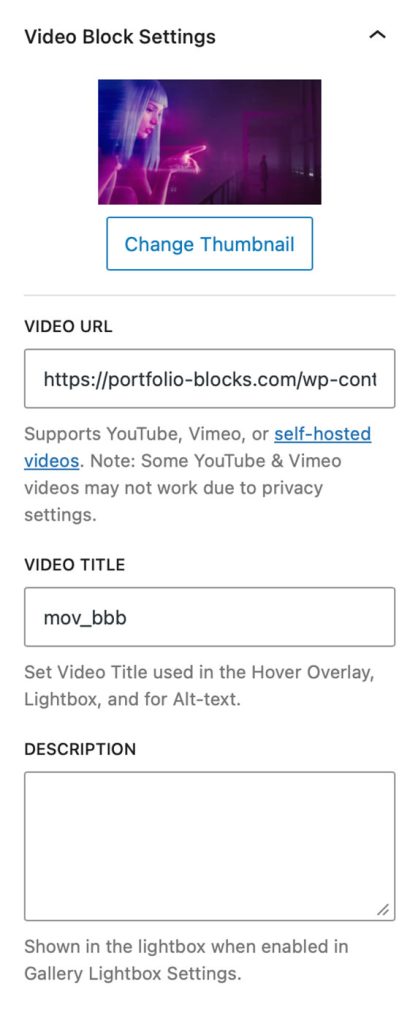Select the neon video thumbnail preview
The height and width of the screenshot is (1024, 418).
210,142
